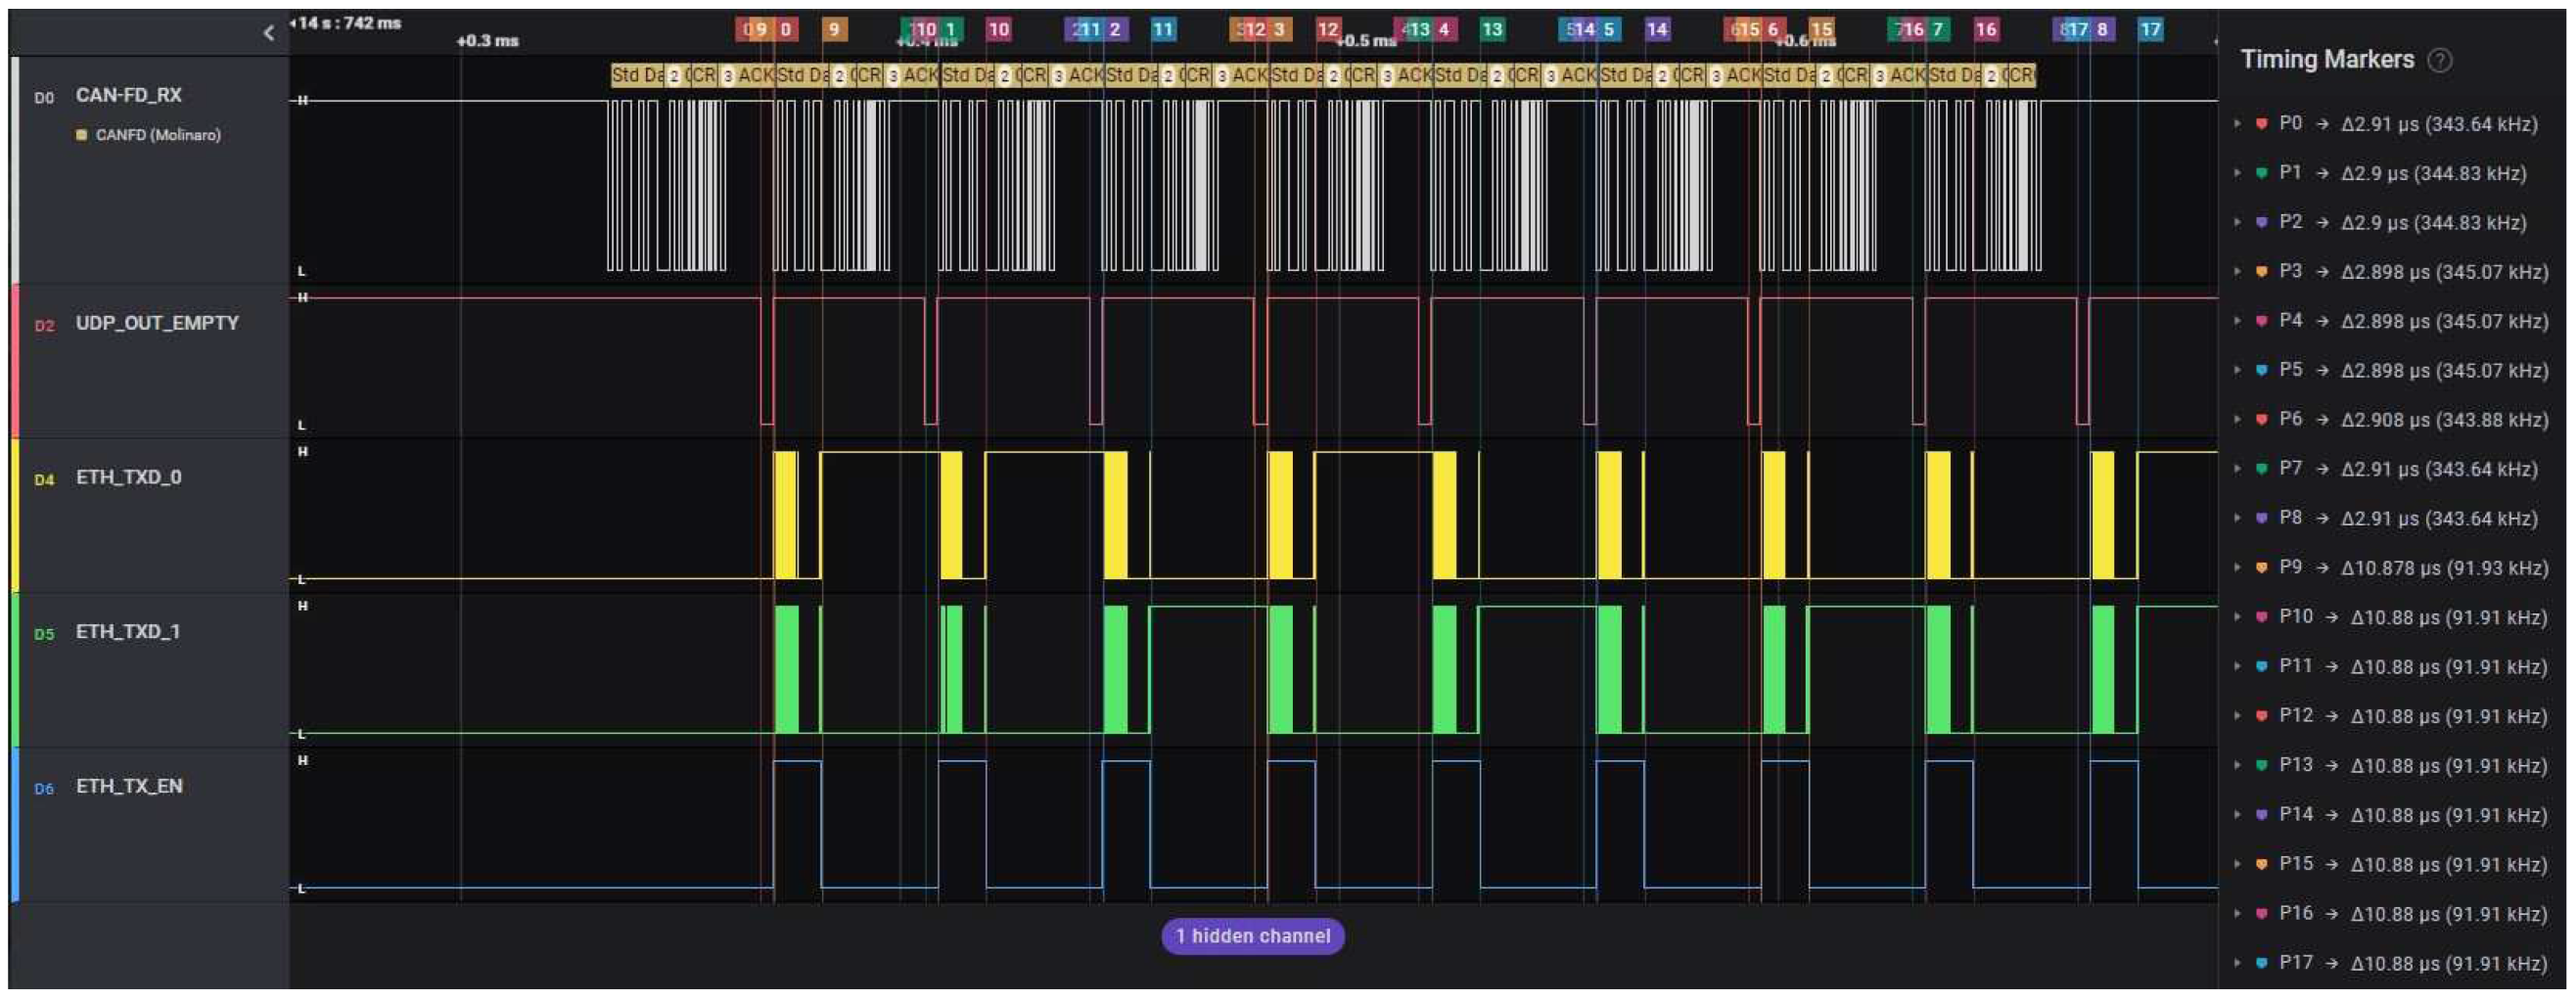Click the light blue 17 marker flag on timeline
Image resolution: width=2576 pixels, height=997 pixels.
[x=2149, y=29]
